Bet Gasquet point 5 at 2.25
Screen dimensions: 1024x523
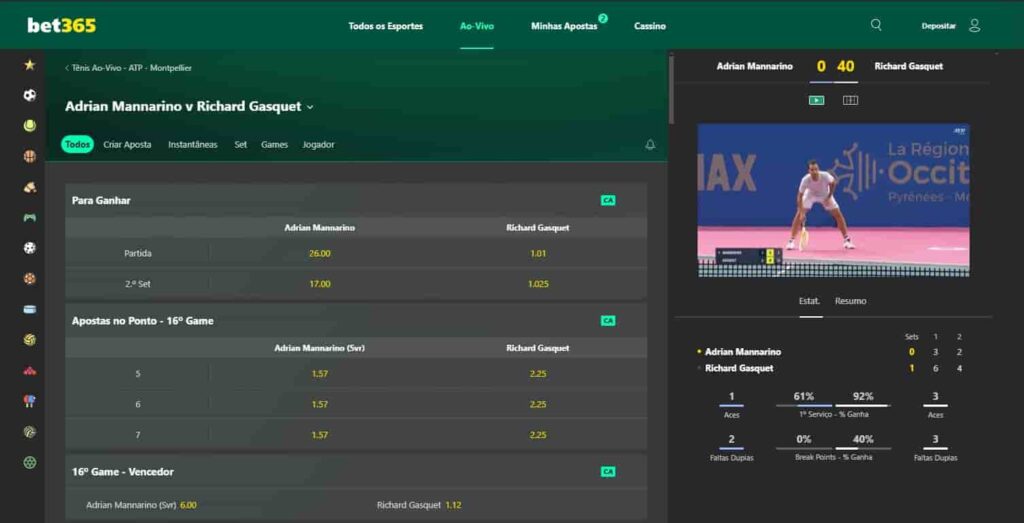538,373
